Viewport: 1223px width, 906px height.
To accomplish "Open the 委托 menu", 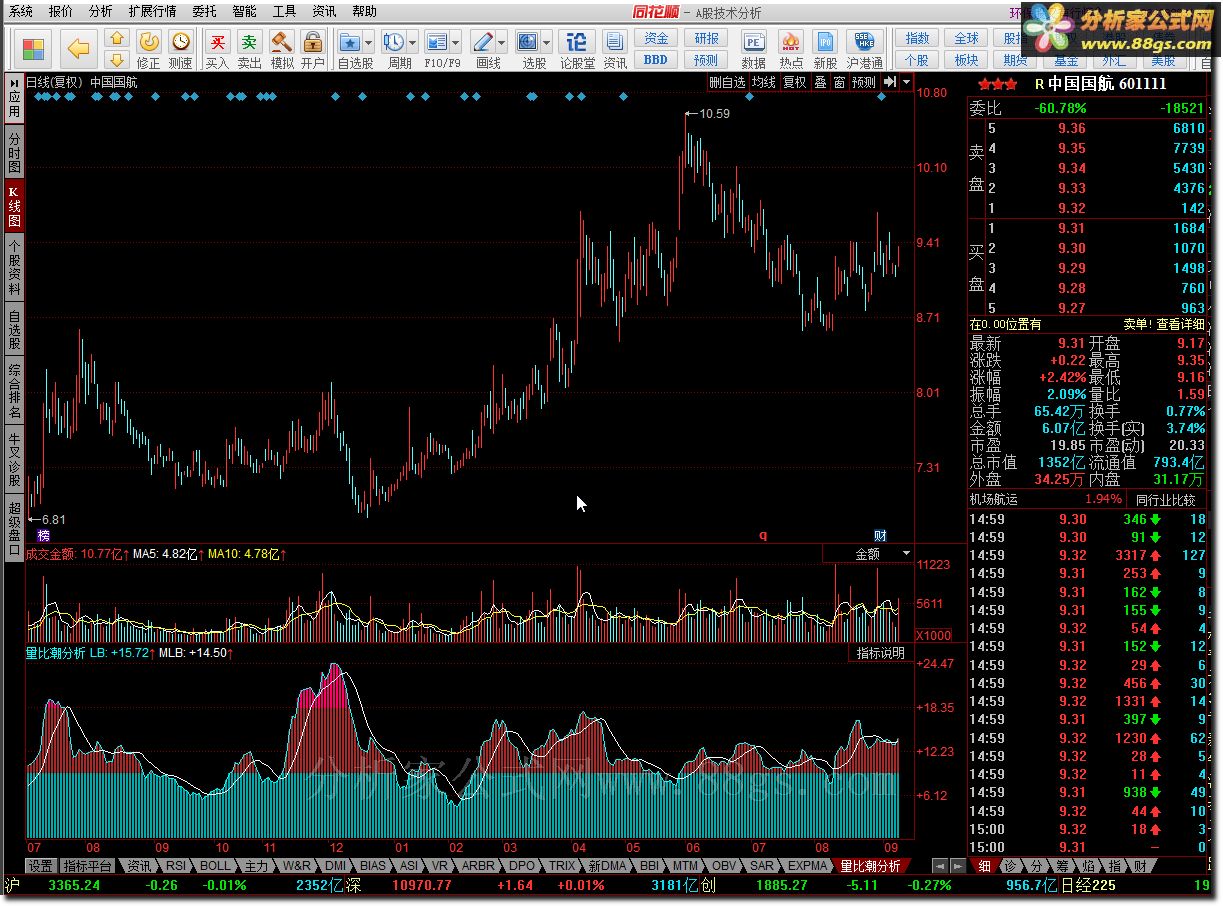I will tap(204, 12).
